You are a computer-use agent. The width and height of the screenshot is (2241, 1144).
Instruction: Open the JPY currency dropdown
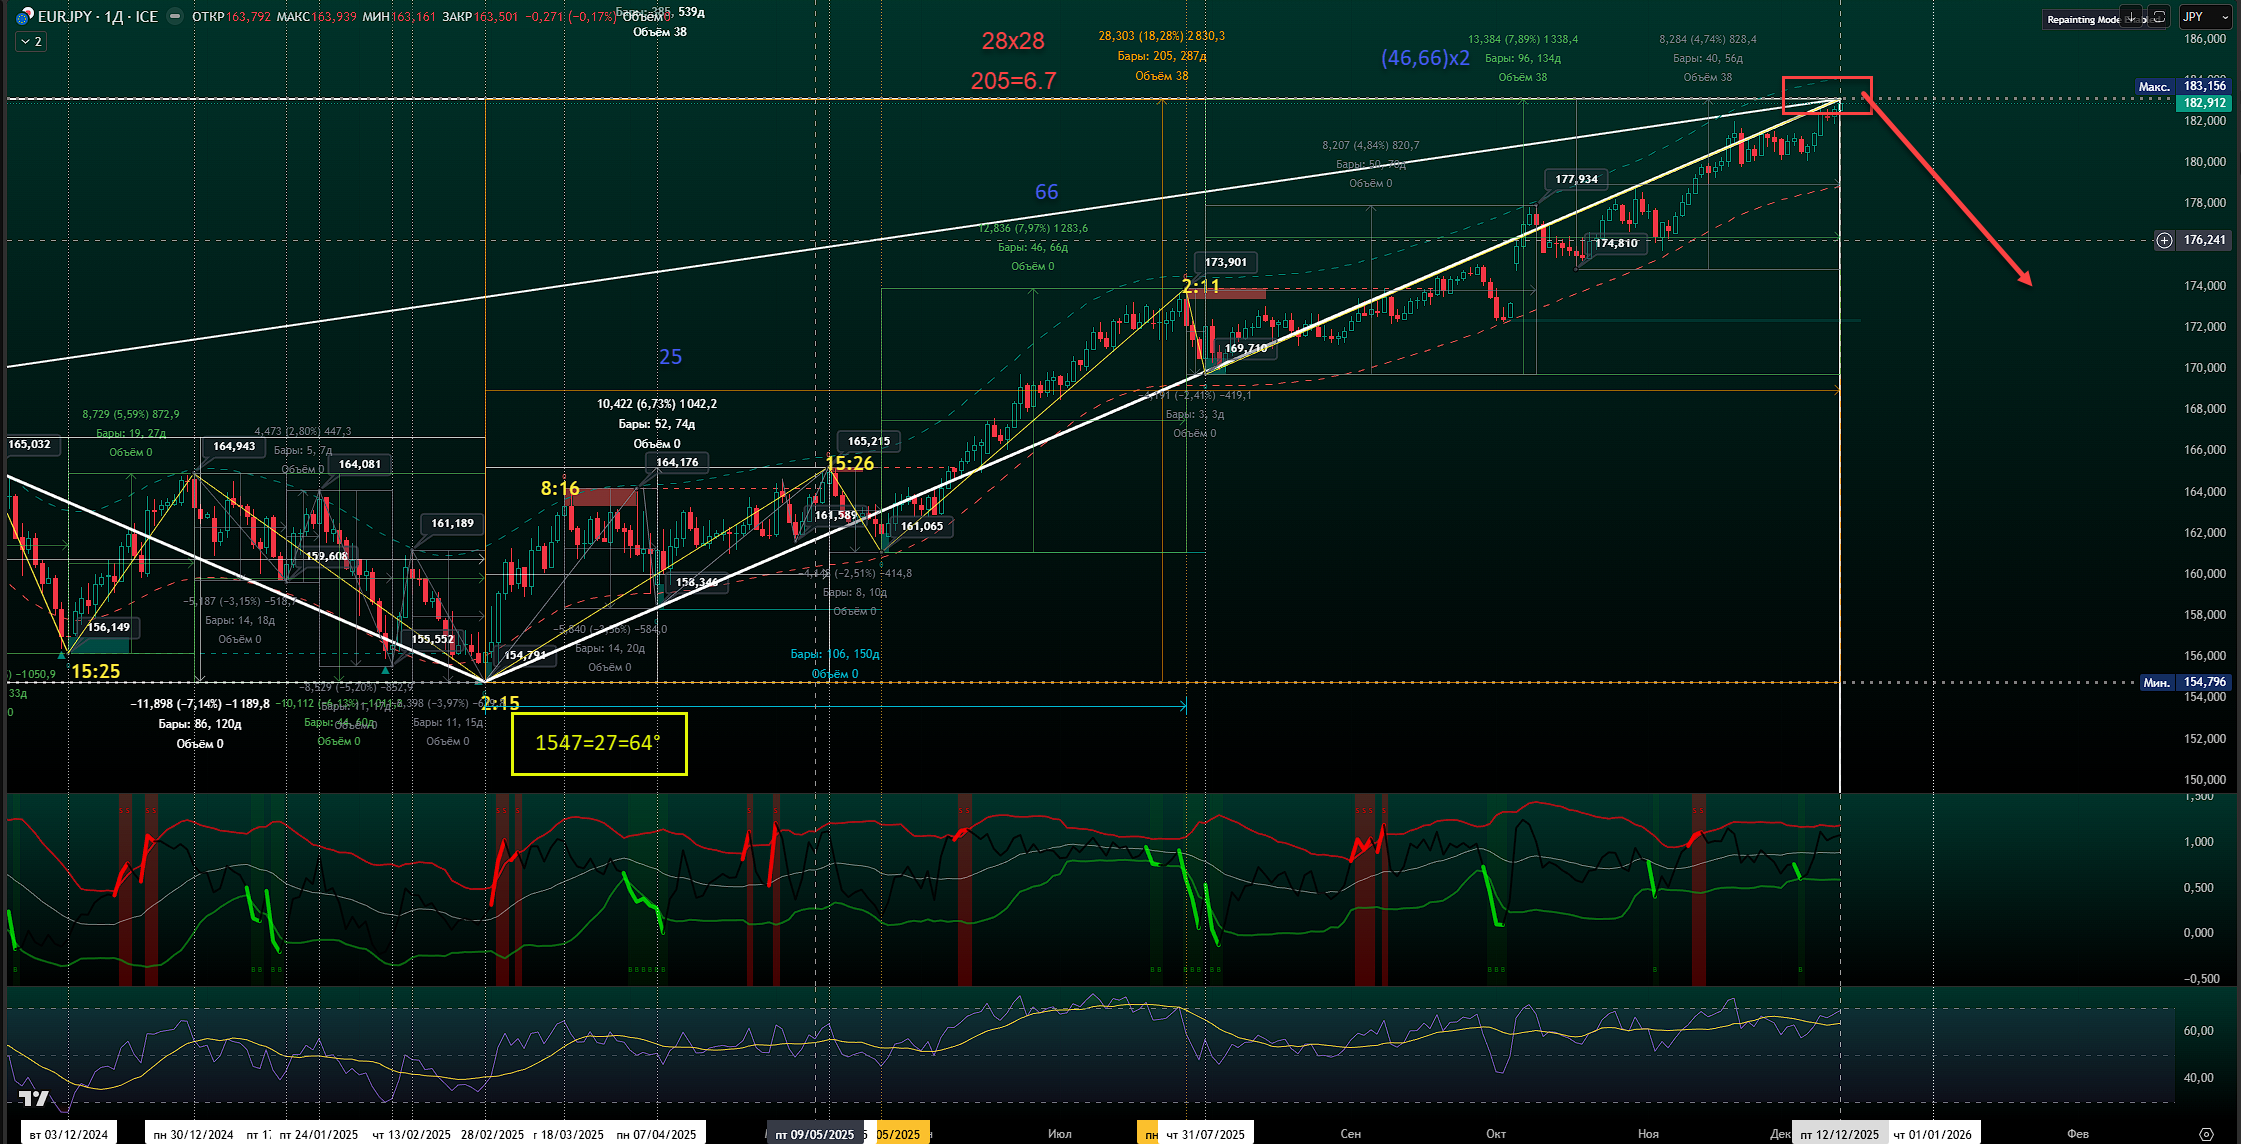coord(2206,17)
